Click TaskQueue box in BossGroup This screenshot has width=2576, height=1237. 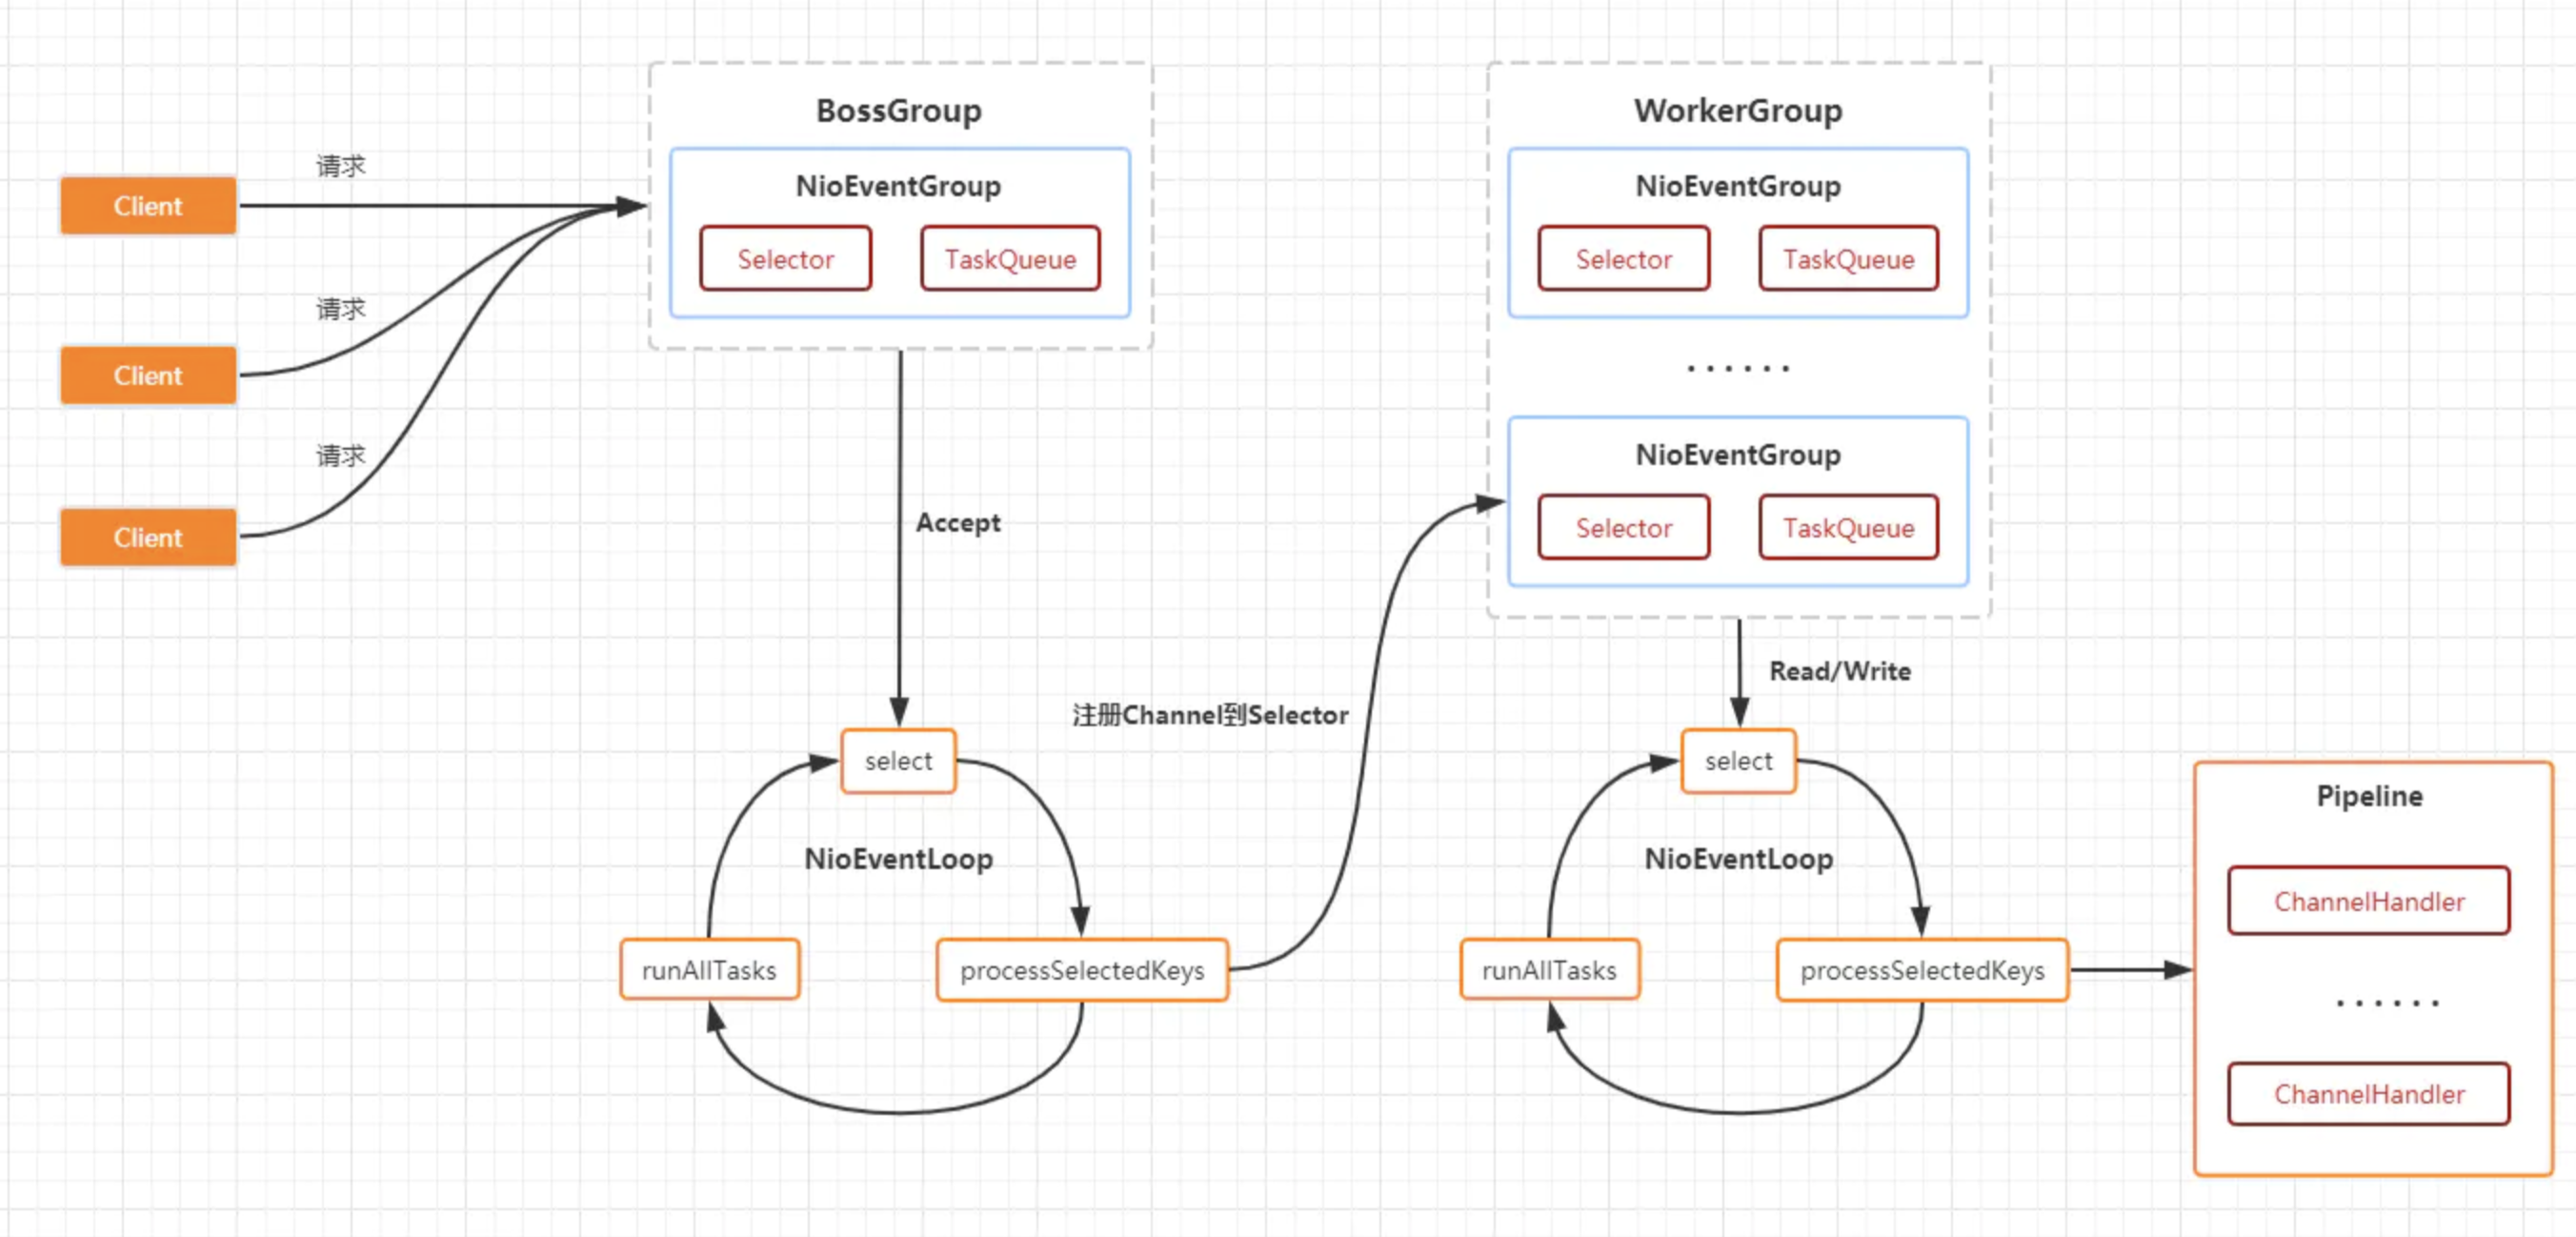1010,259
